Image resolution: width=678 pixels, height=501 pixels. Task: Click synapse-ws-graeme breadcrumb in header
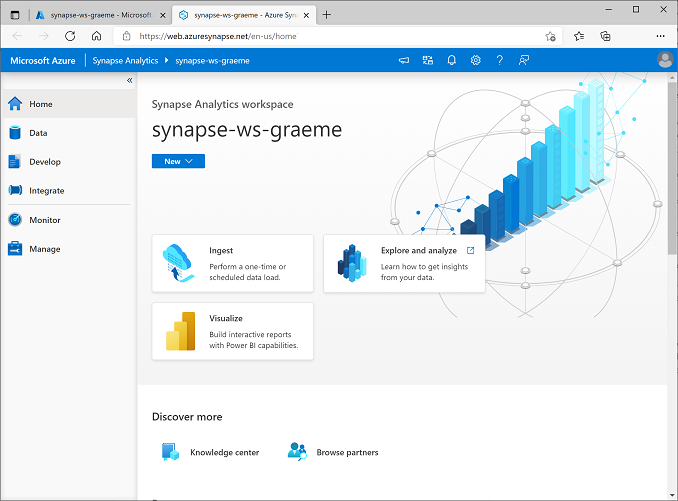point(212,61)
